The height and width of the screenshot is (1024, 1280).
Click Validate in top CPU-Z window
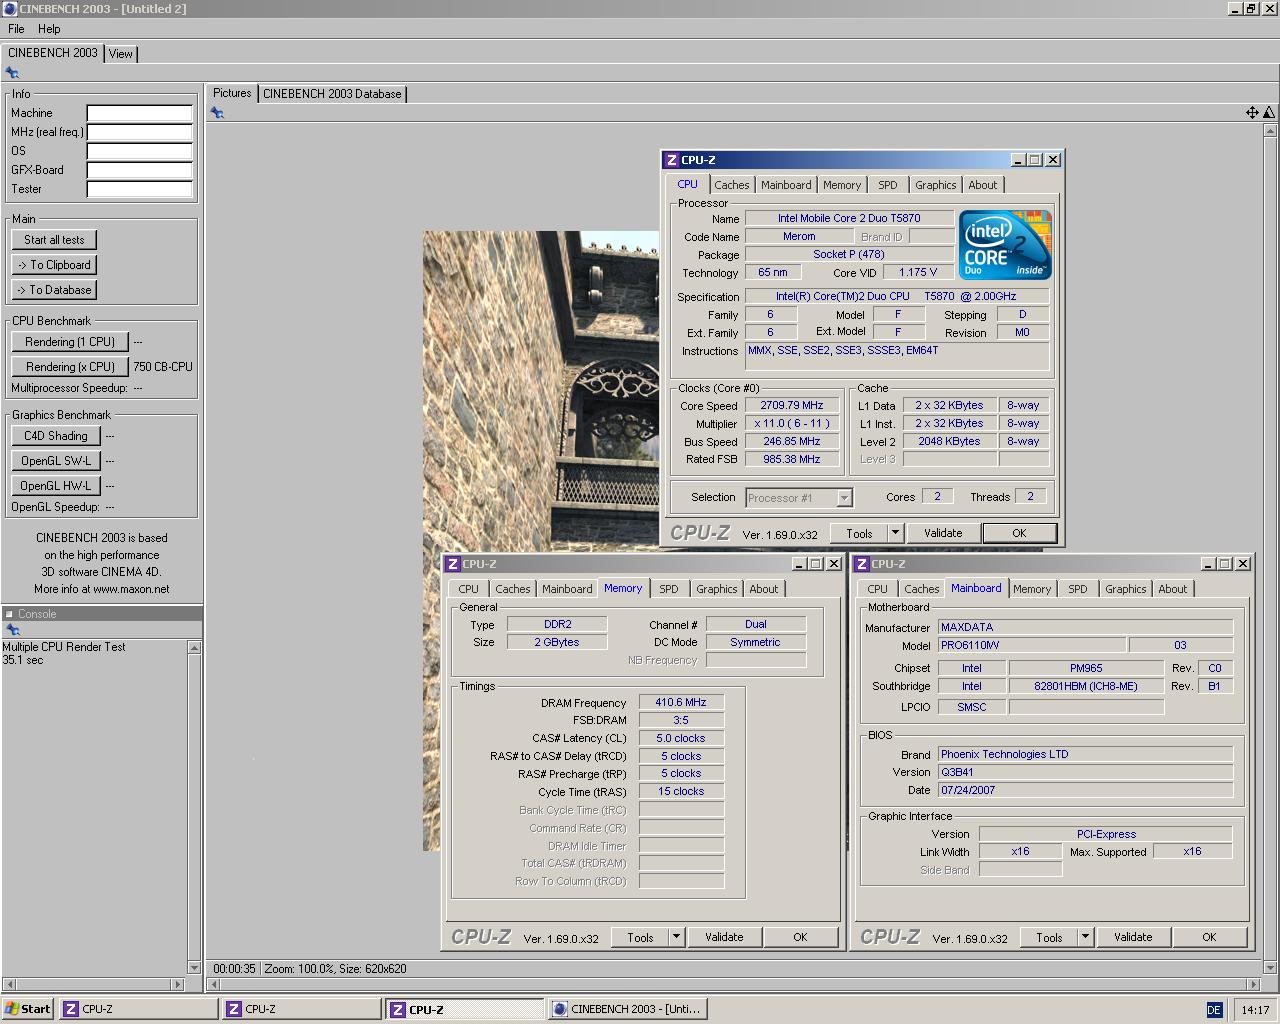[x=943, y=533]
